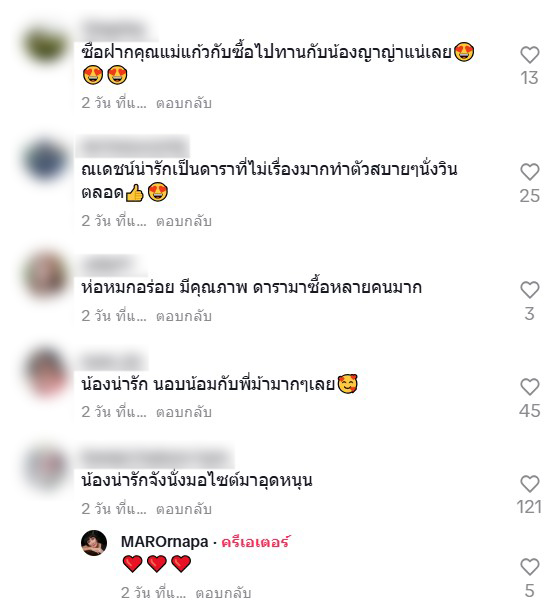Reply to the first comment about น้องญาญ่า
The height and width of the screenshot is (609, 552).
point(184,103)
